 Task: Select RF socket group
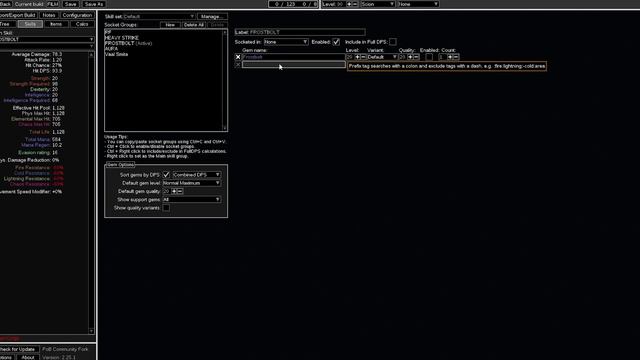point(108,32)
